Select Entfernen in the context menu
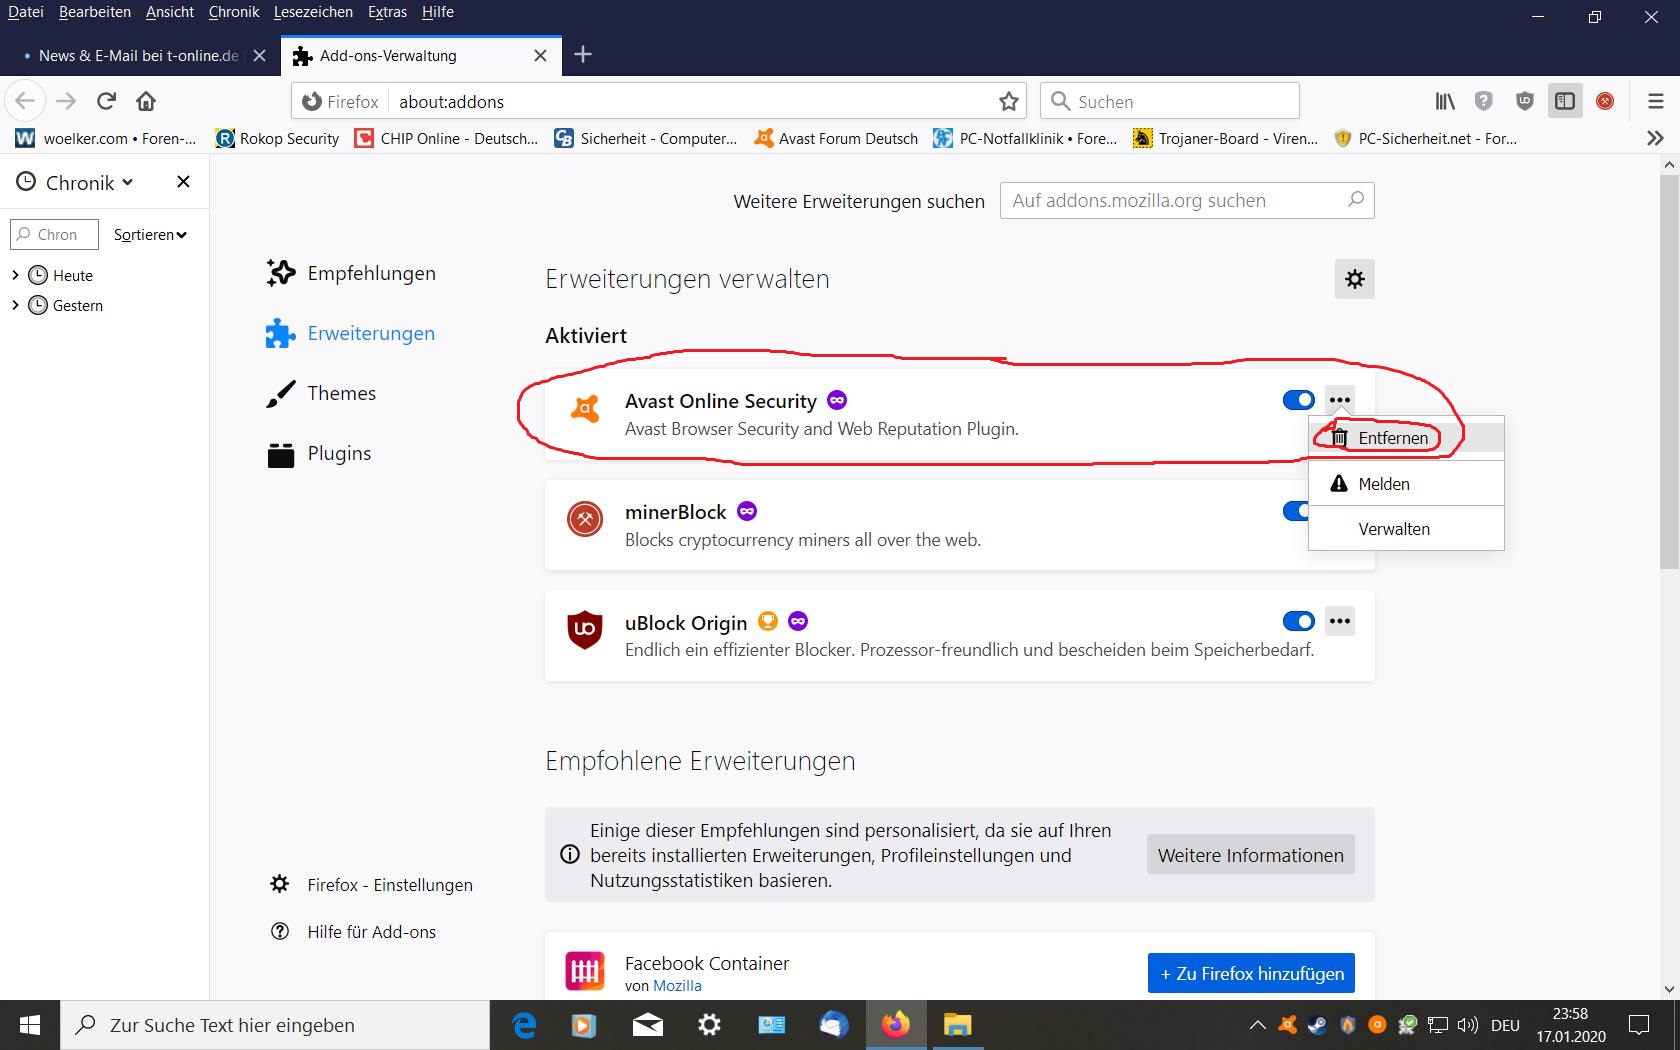Image resolution: width=1680 pixels, height=1050 pixels. coord(1406,438)
